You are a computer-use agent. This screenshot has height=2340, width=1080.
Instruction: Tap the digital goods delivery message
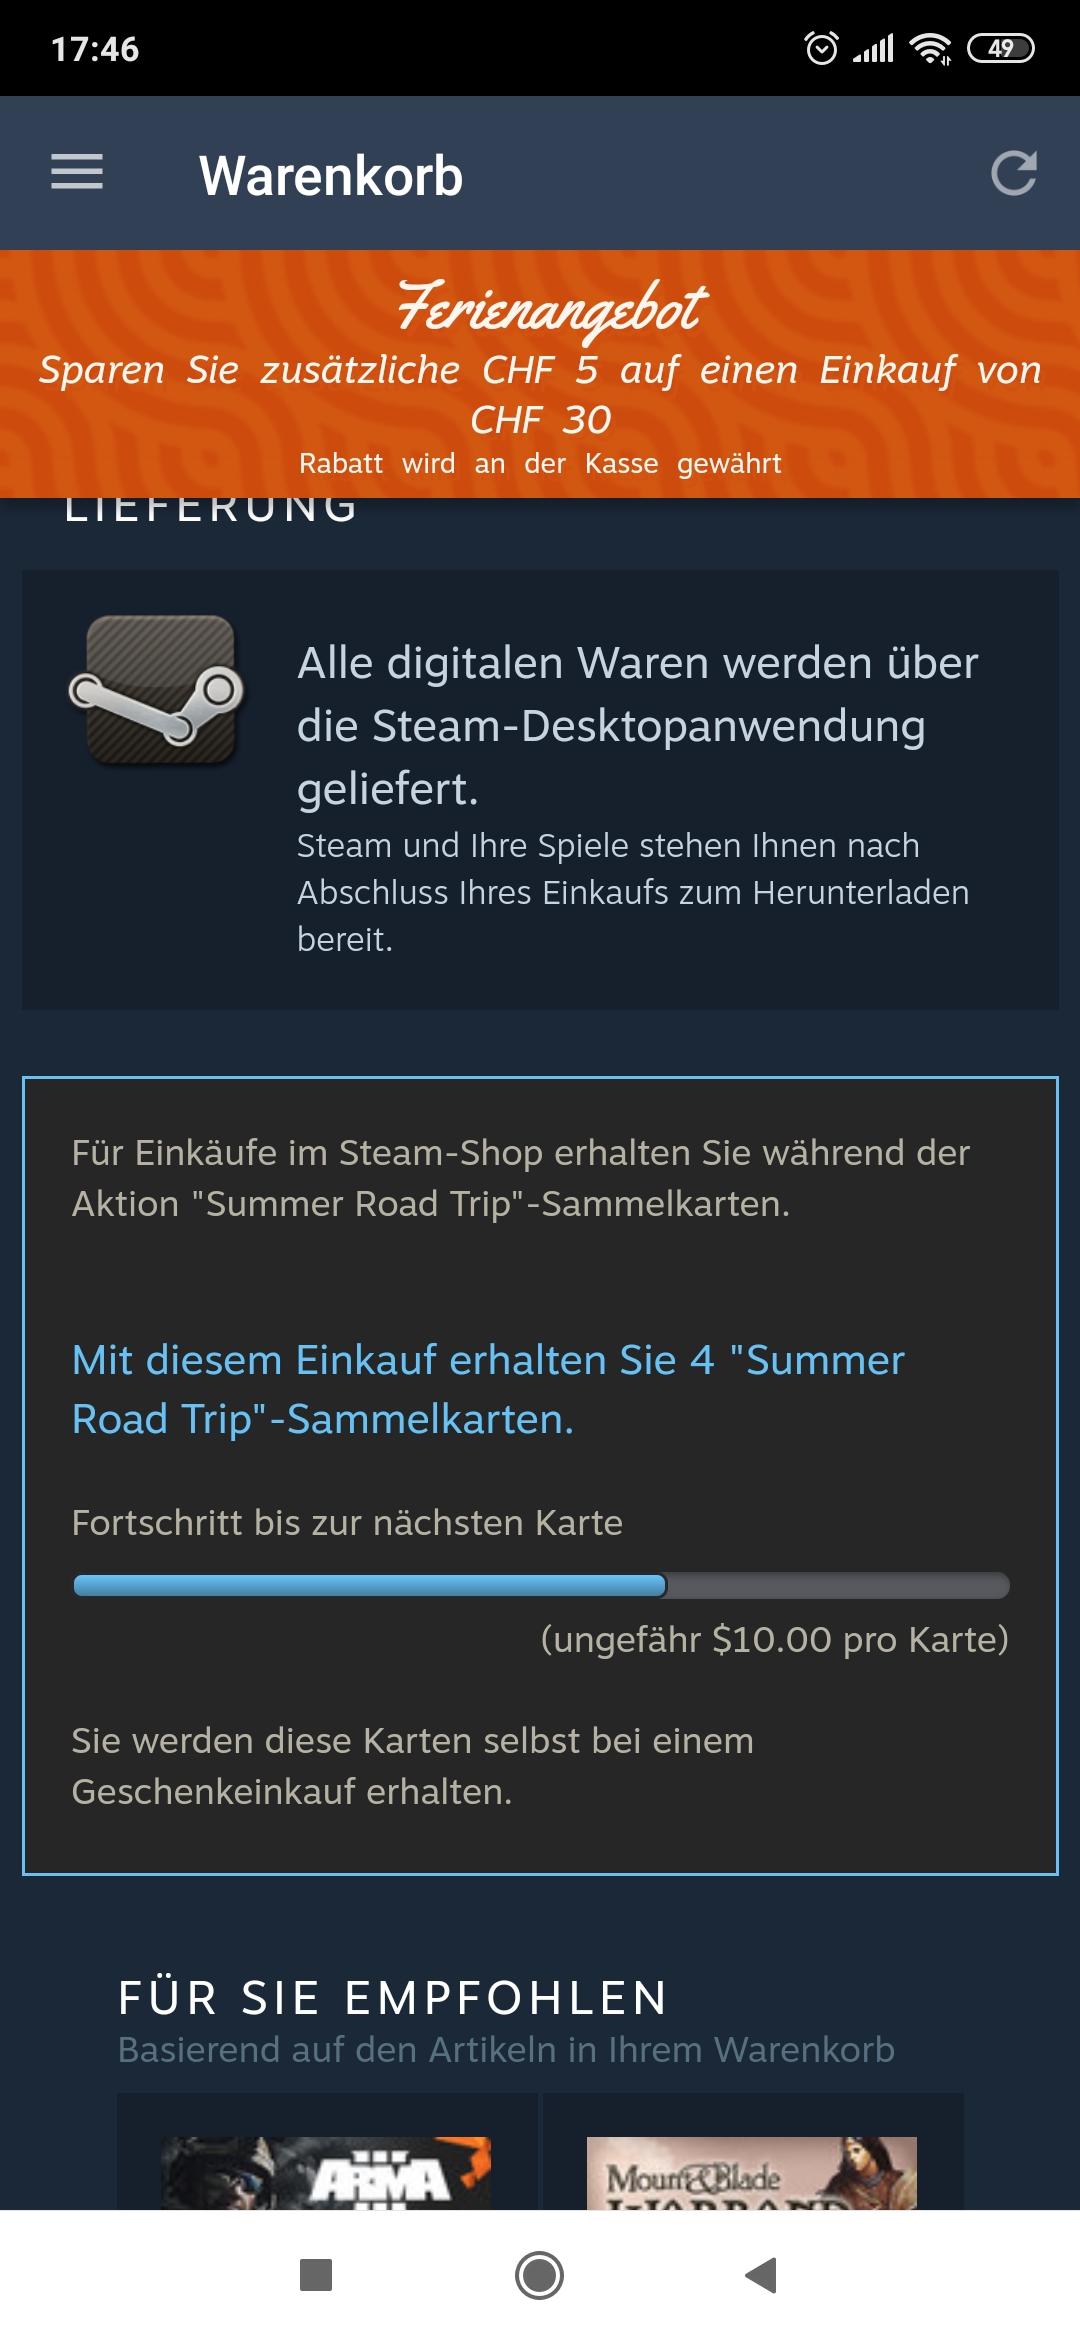(638, 725)
